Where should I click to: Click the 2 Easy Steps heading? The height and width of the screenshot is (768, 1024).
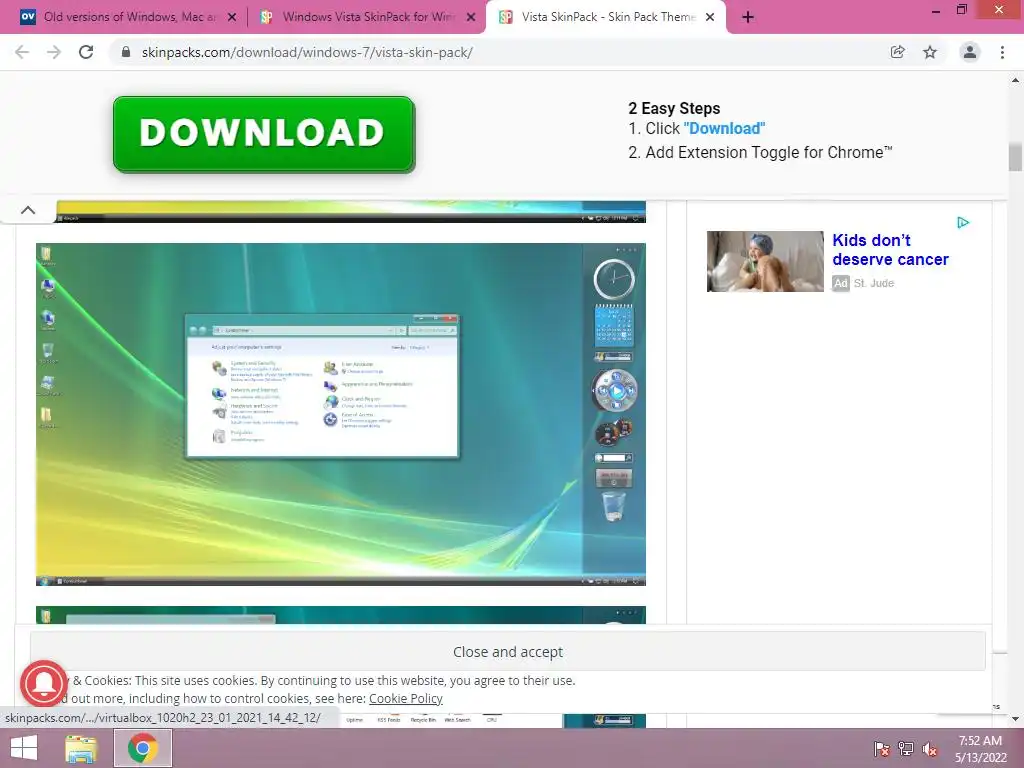(x=674, y=108)
